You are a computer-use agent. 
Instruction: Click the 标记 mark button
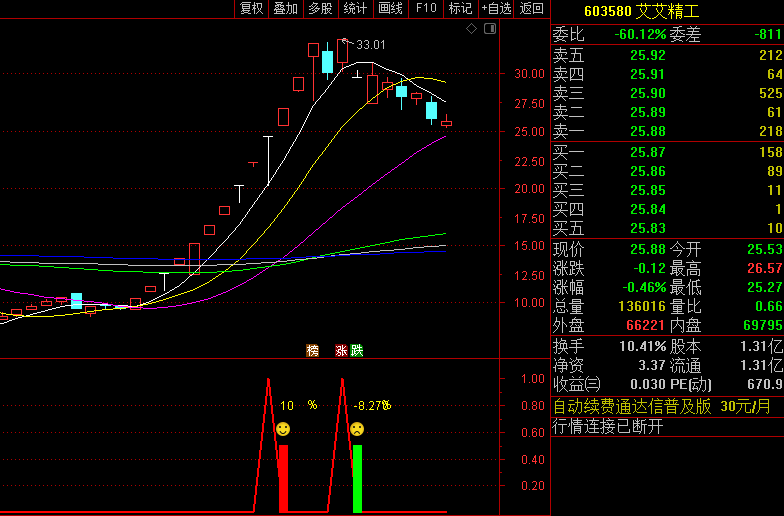coord(460,8)
